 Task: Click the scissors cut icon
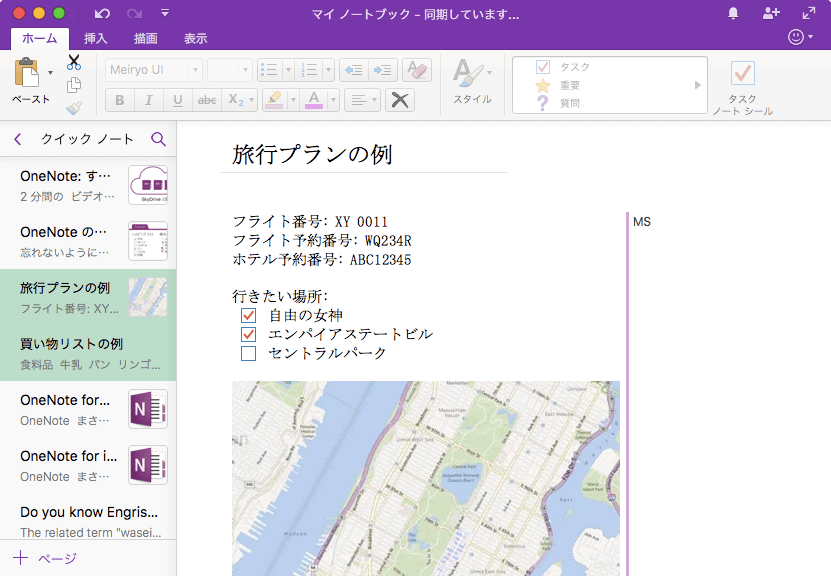[x=73, y=63]
